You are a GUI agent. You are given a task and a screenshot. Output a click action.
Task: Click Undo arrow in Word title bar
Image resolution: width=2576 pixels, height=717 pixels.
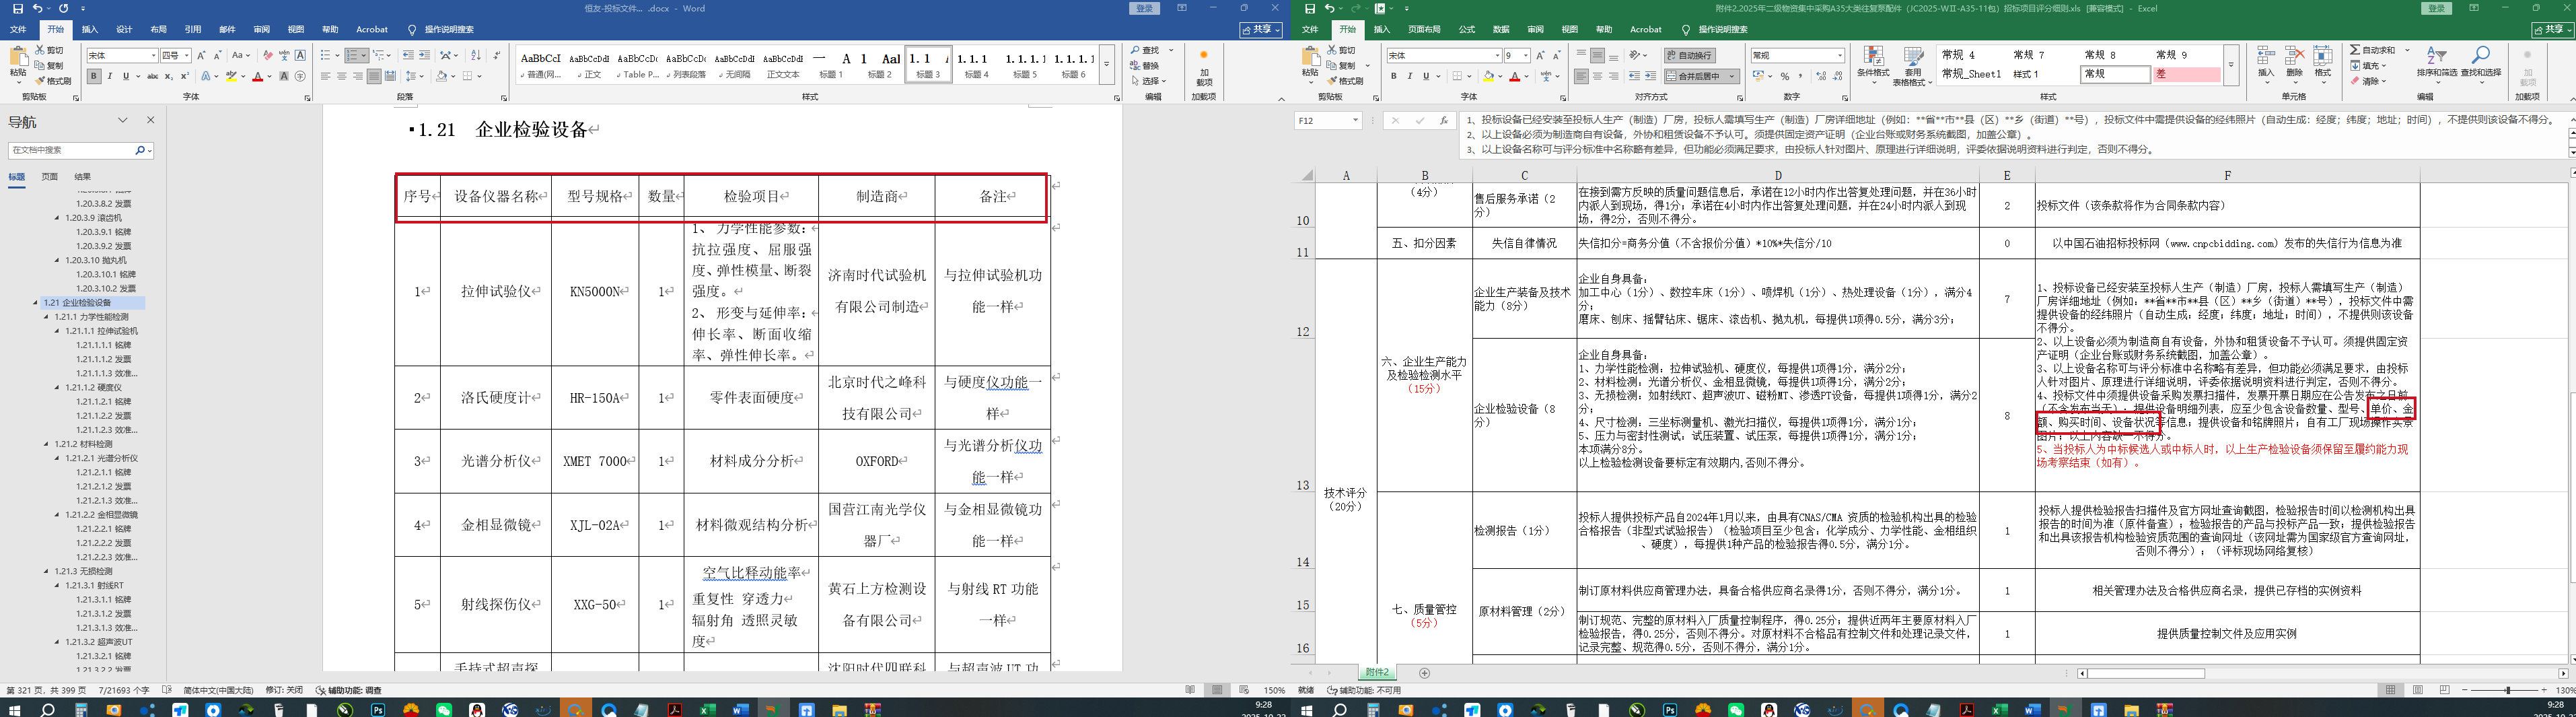click(37, 8)
